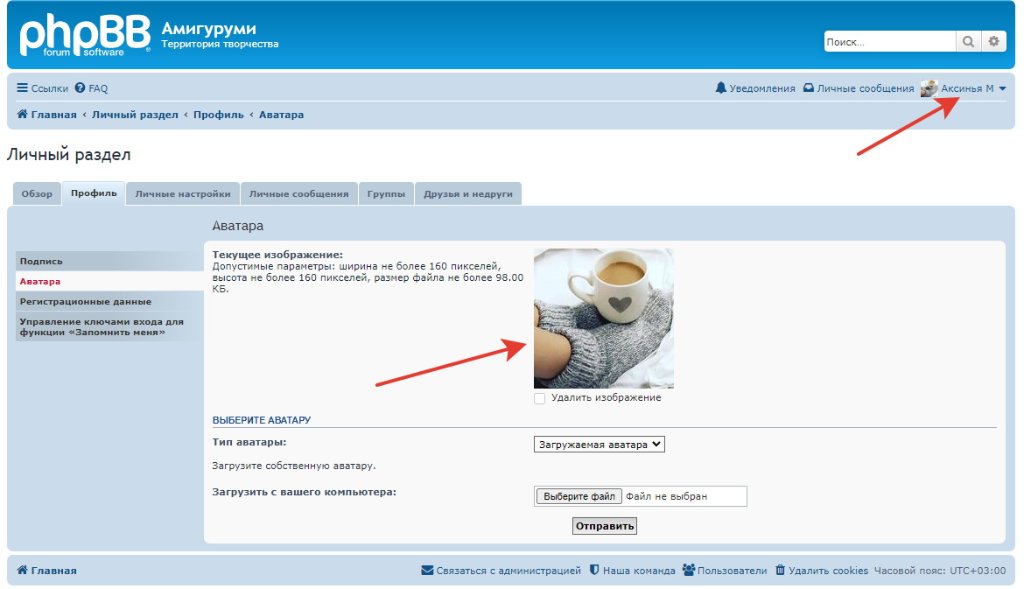Open private messages inbox

[x=859, y=89]
